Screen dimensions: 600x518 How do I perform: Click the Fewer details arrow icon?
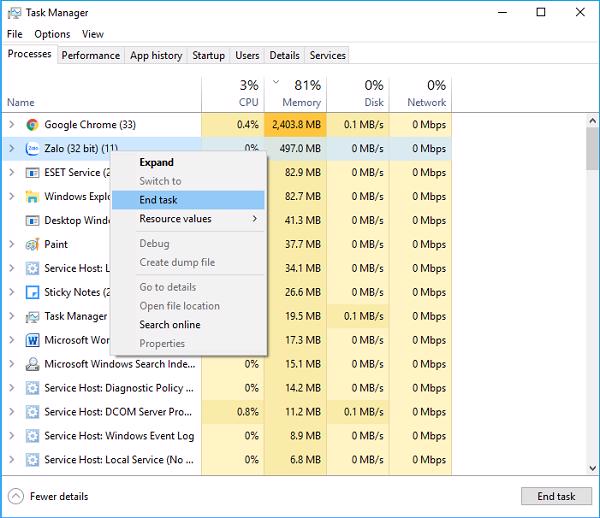tap(16, 497)
